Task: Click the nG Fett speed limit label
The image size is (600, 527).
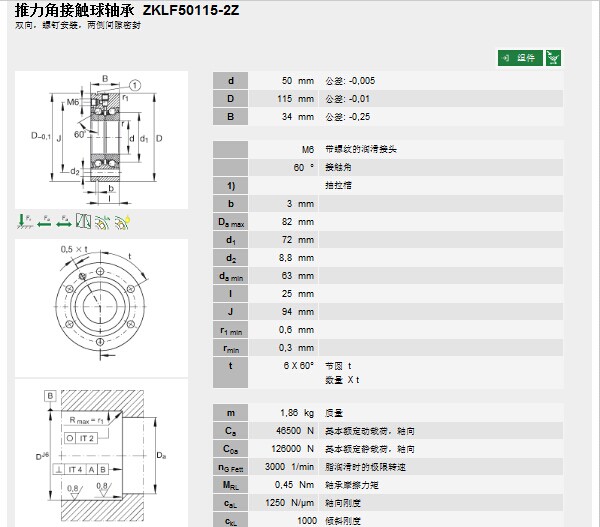Action: point(231,467)
